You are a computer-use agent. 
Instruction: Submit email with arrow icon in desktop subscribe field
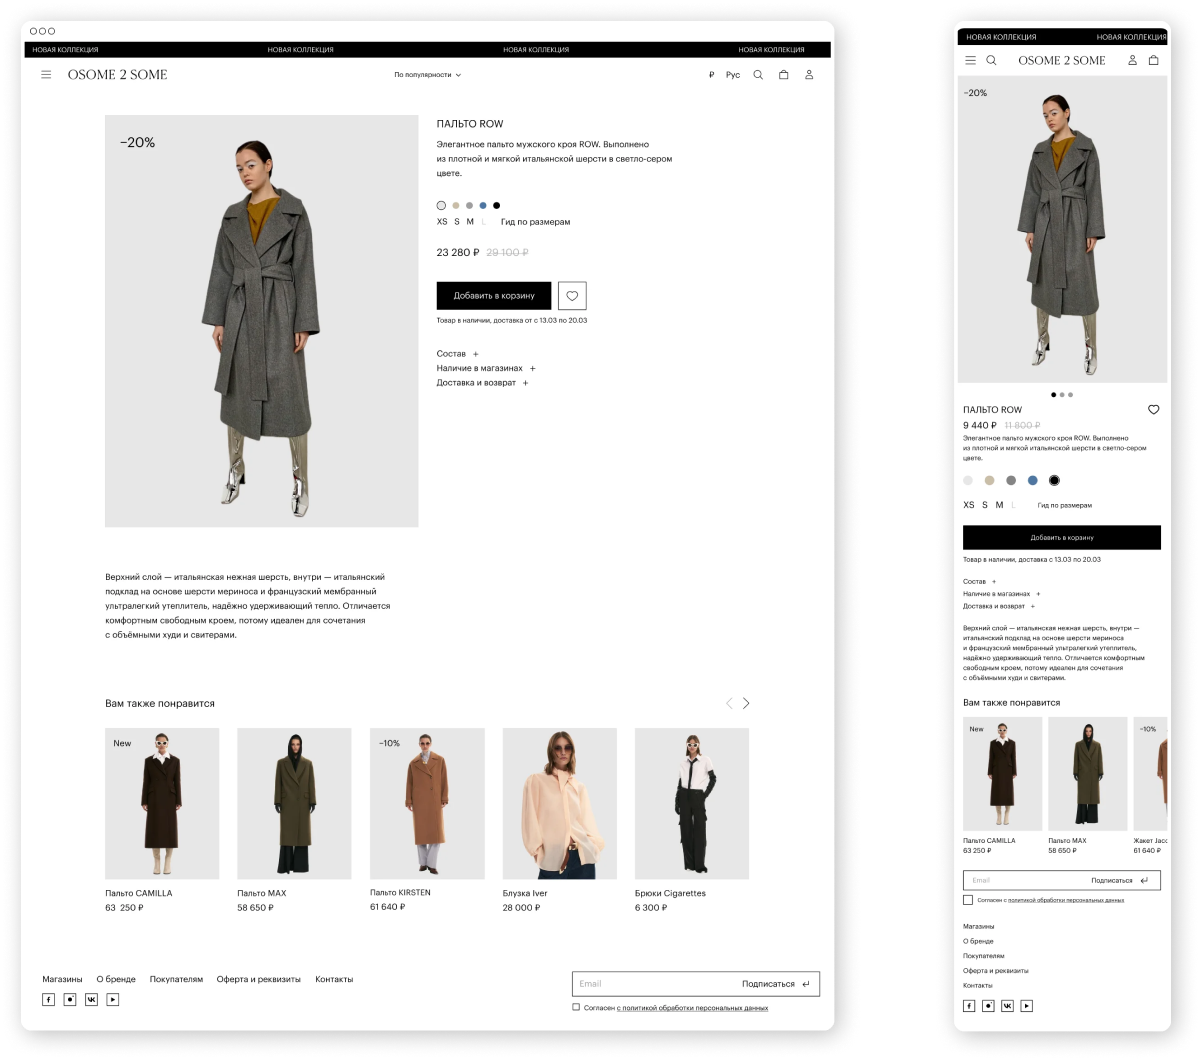[805, 984]
